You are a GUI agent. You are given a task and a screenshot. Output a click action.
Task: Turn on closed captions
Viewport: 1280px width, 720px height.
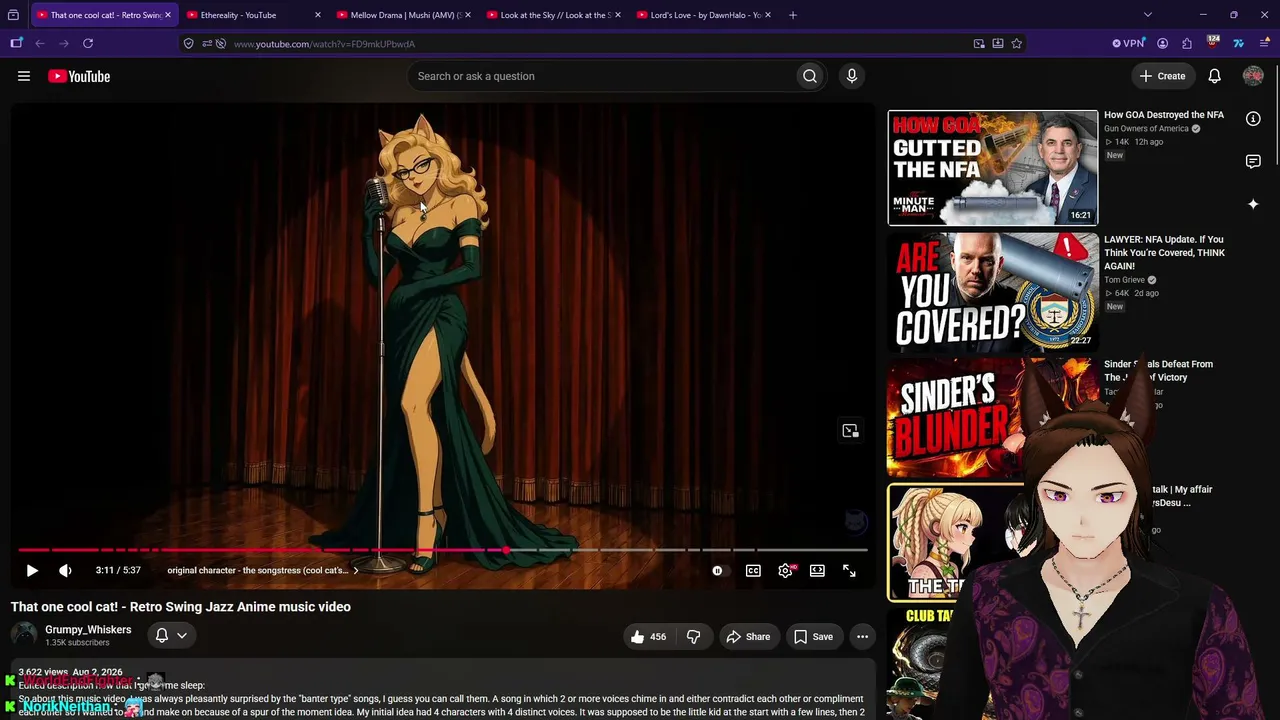753,570
